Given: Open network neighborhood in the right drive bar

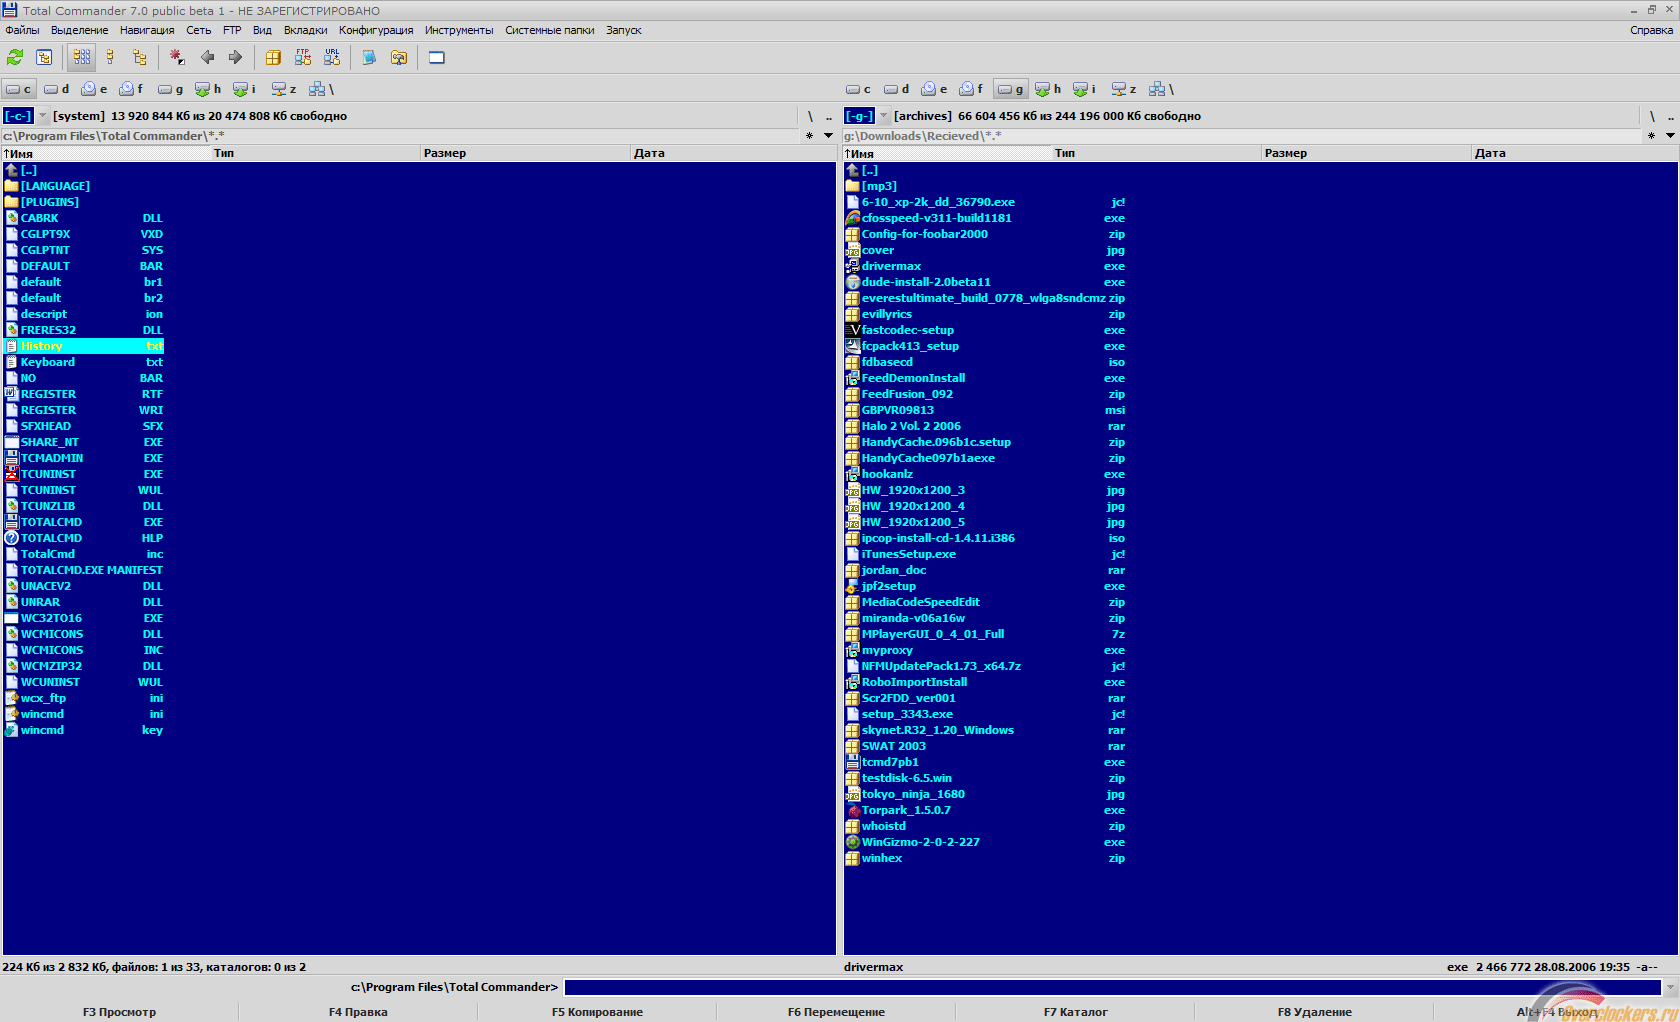Looking at the screenshot, I should [x=1161, y=89].
